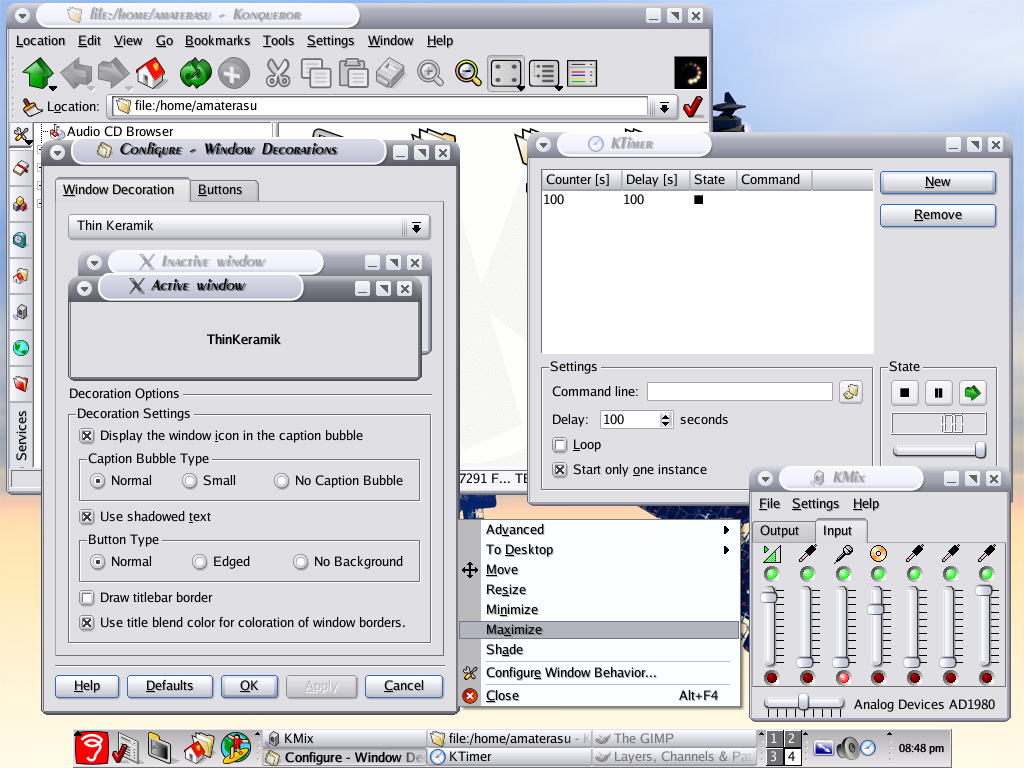Image resolution: width=1024 pixels, height=768 pixels.
Task: Zoom in with the magnifier plus icon
Action: (x=430, y=72)
